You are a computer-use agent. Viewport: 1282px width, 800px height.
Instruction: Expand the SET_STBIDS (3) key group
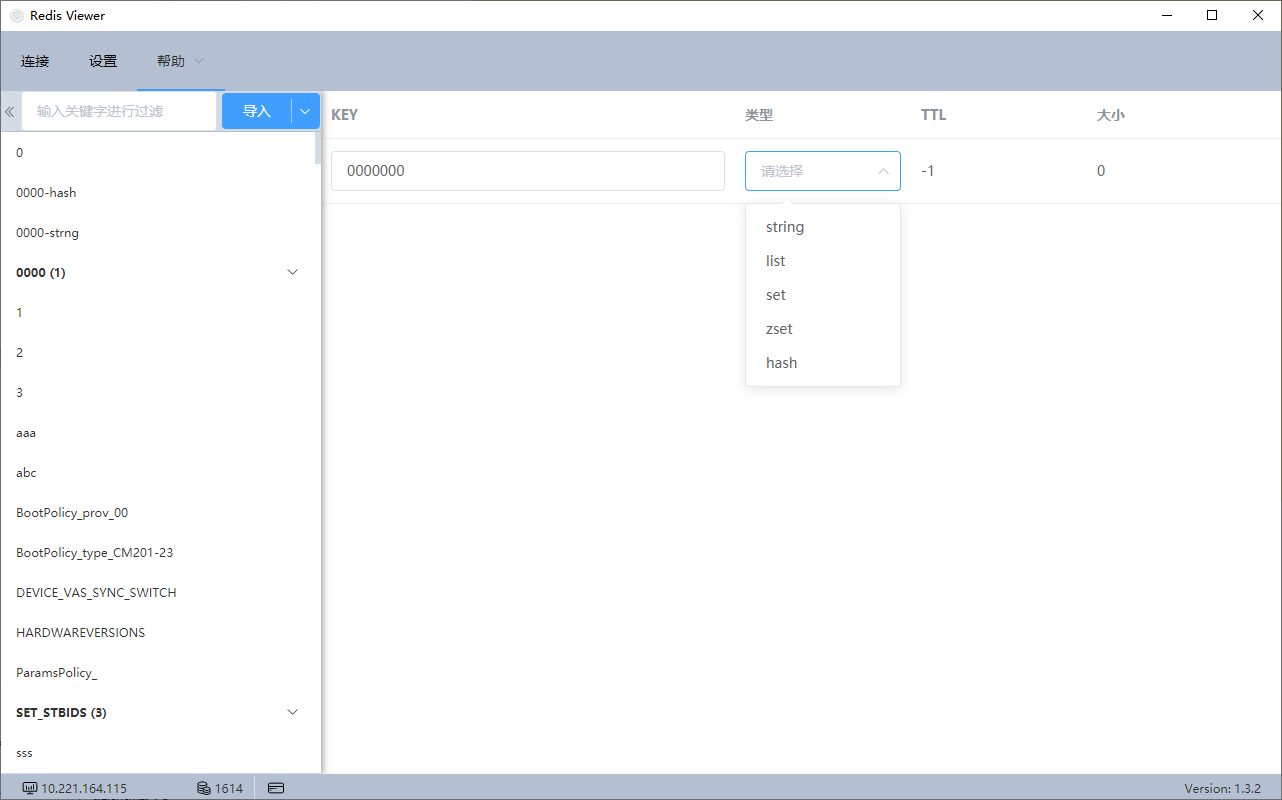[293, 712]
